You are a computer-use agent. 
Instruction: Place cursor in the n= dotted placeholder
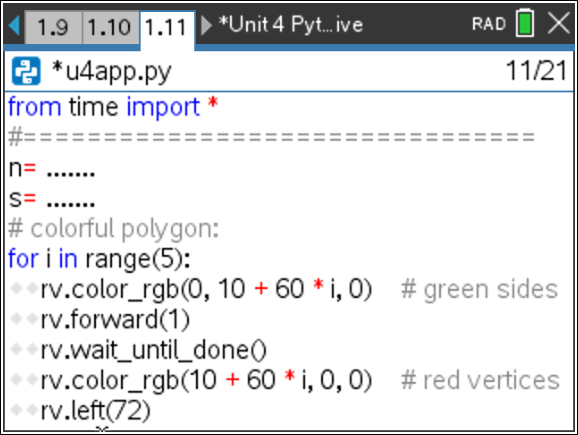tap(71, 172)
